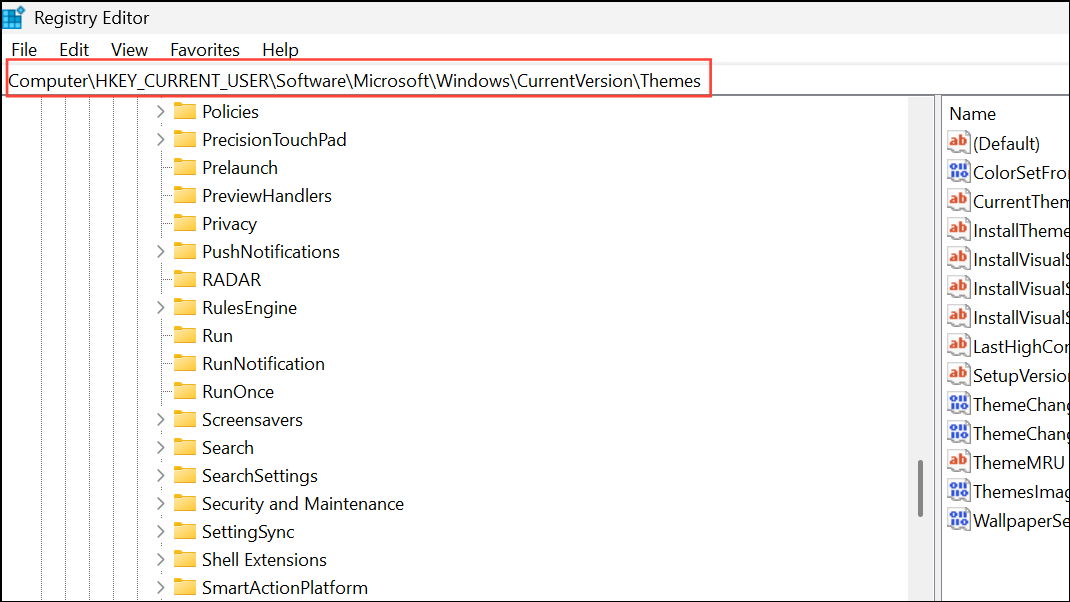Screen dimensions: 1070x602
Task: Open the Favorites menu
Action: click(x=205, y=49)
